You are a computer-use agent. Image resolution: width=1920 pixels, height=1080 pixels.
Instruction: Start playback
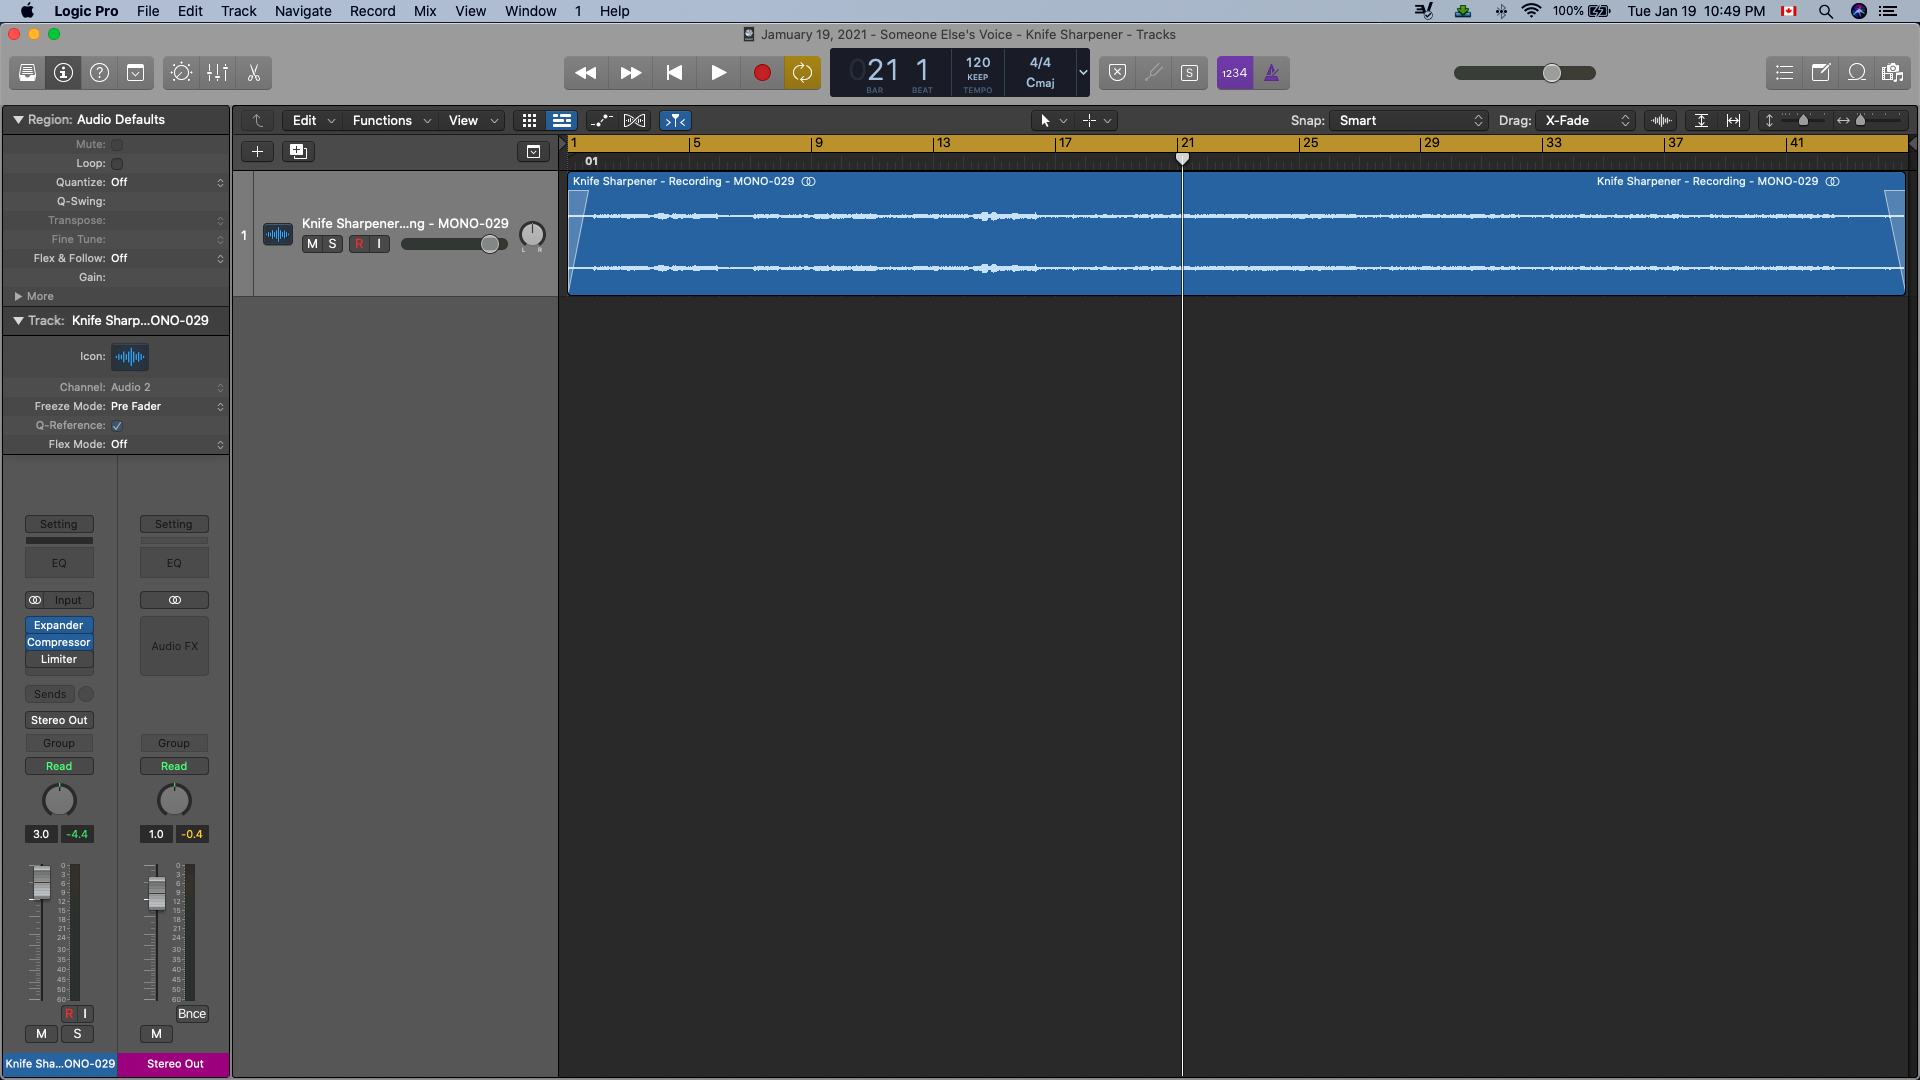pyautogui.click(x=718, y=73)
